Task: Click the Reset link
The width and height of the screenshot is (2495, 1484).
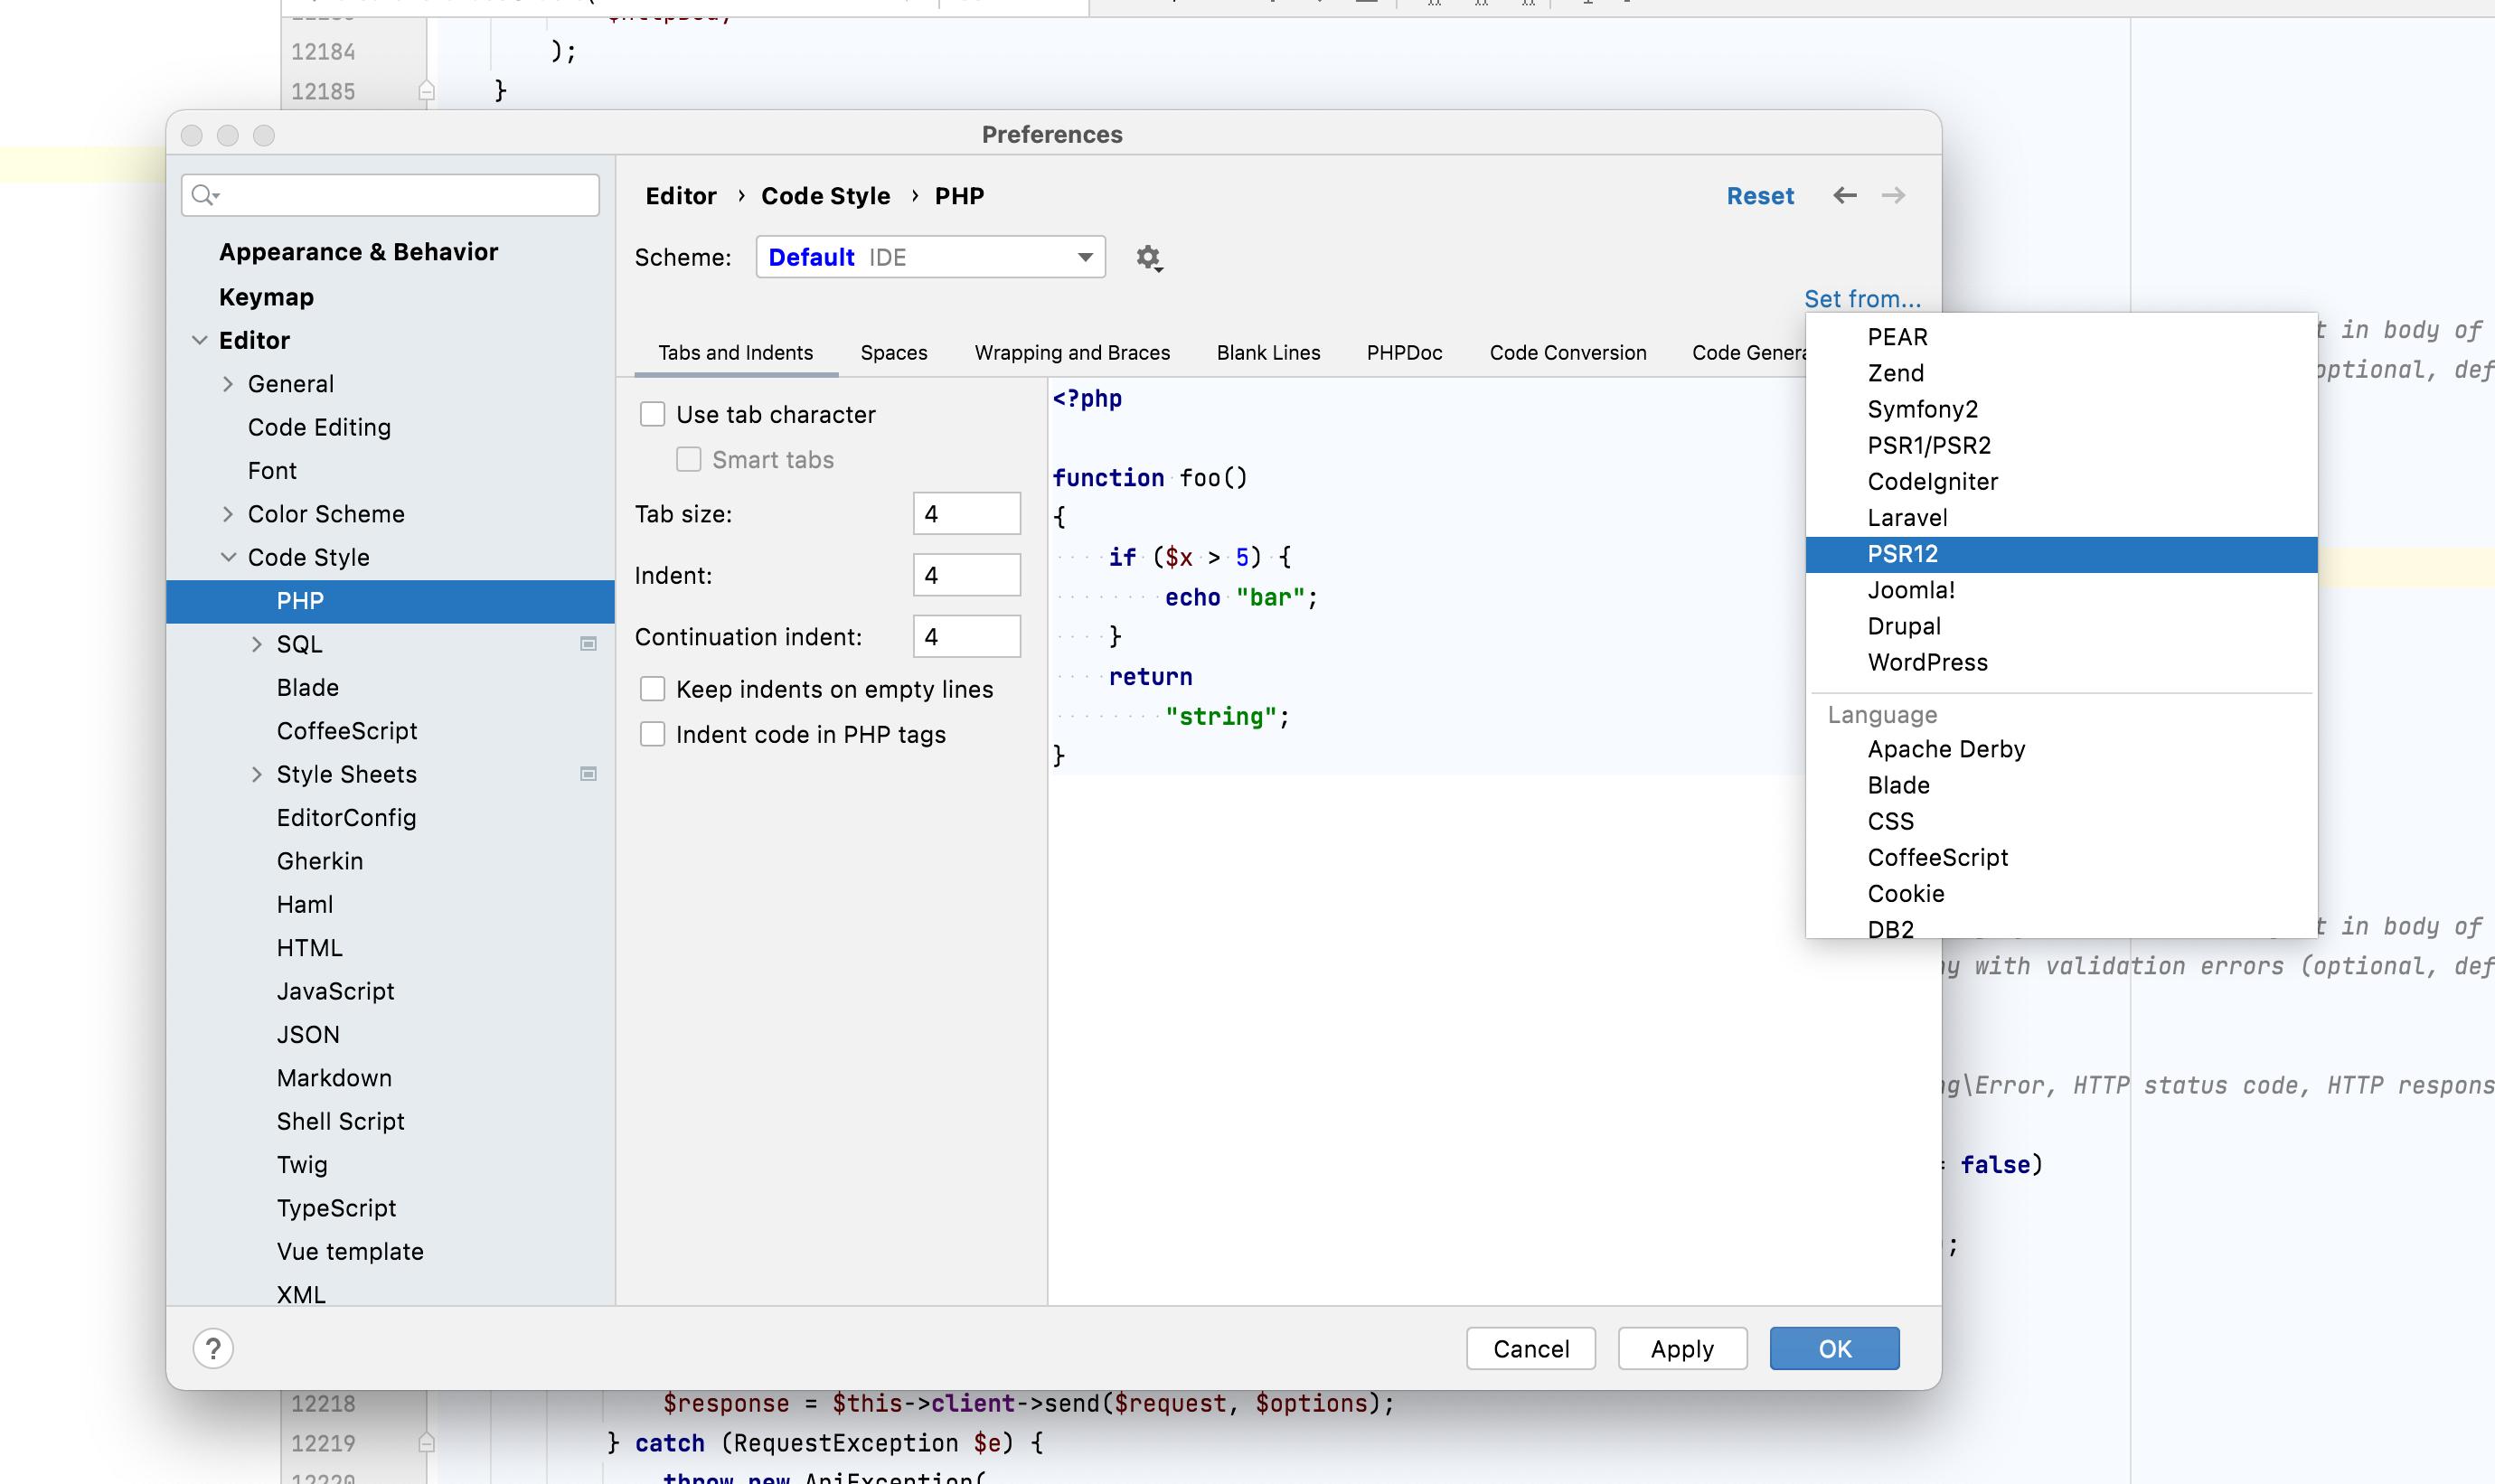Action: 1760,196
